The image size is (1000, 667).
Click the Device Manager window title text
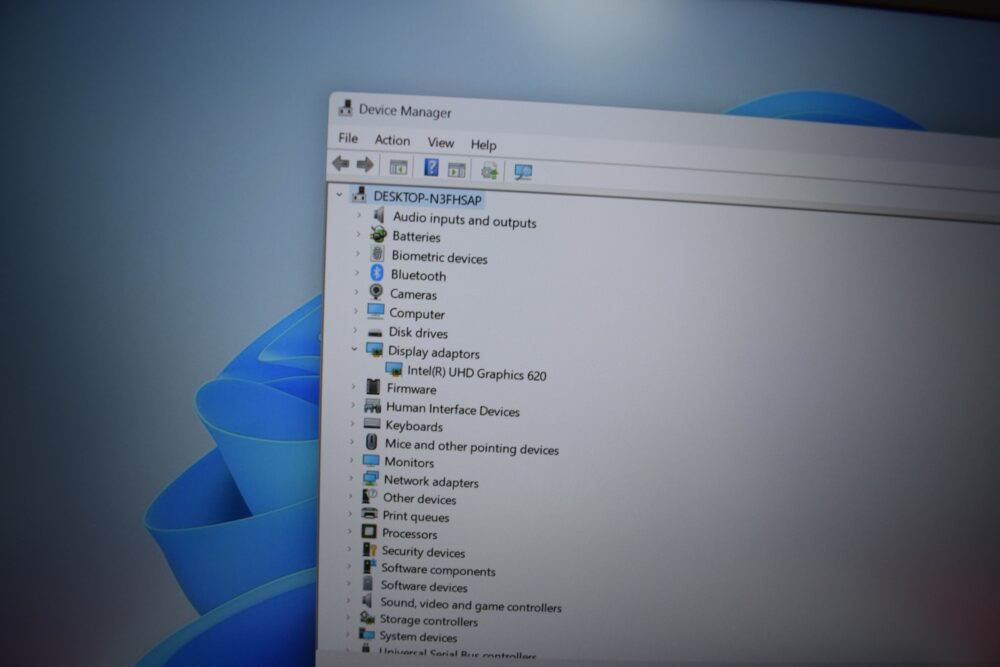pos(405,111)
